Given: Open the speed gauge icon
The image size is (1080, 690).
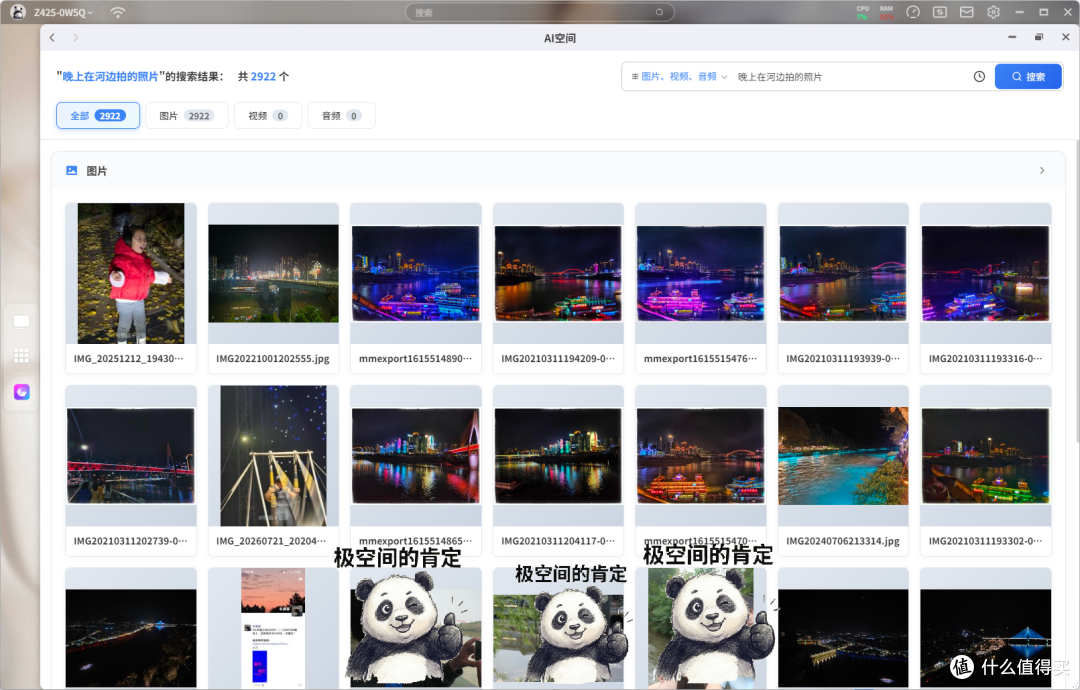Looking at the screenshot, I should [x=913, y=12].
